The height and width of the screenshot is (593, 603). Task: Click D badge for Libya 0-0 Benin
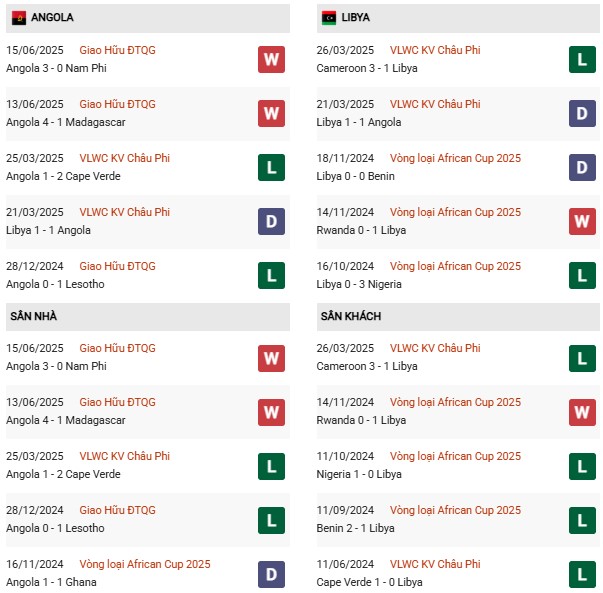[581, 167]
